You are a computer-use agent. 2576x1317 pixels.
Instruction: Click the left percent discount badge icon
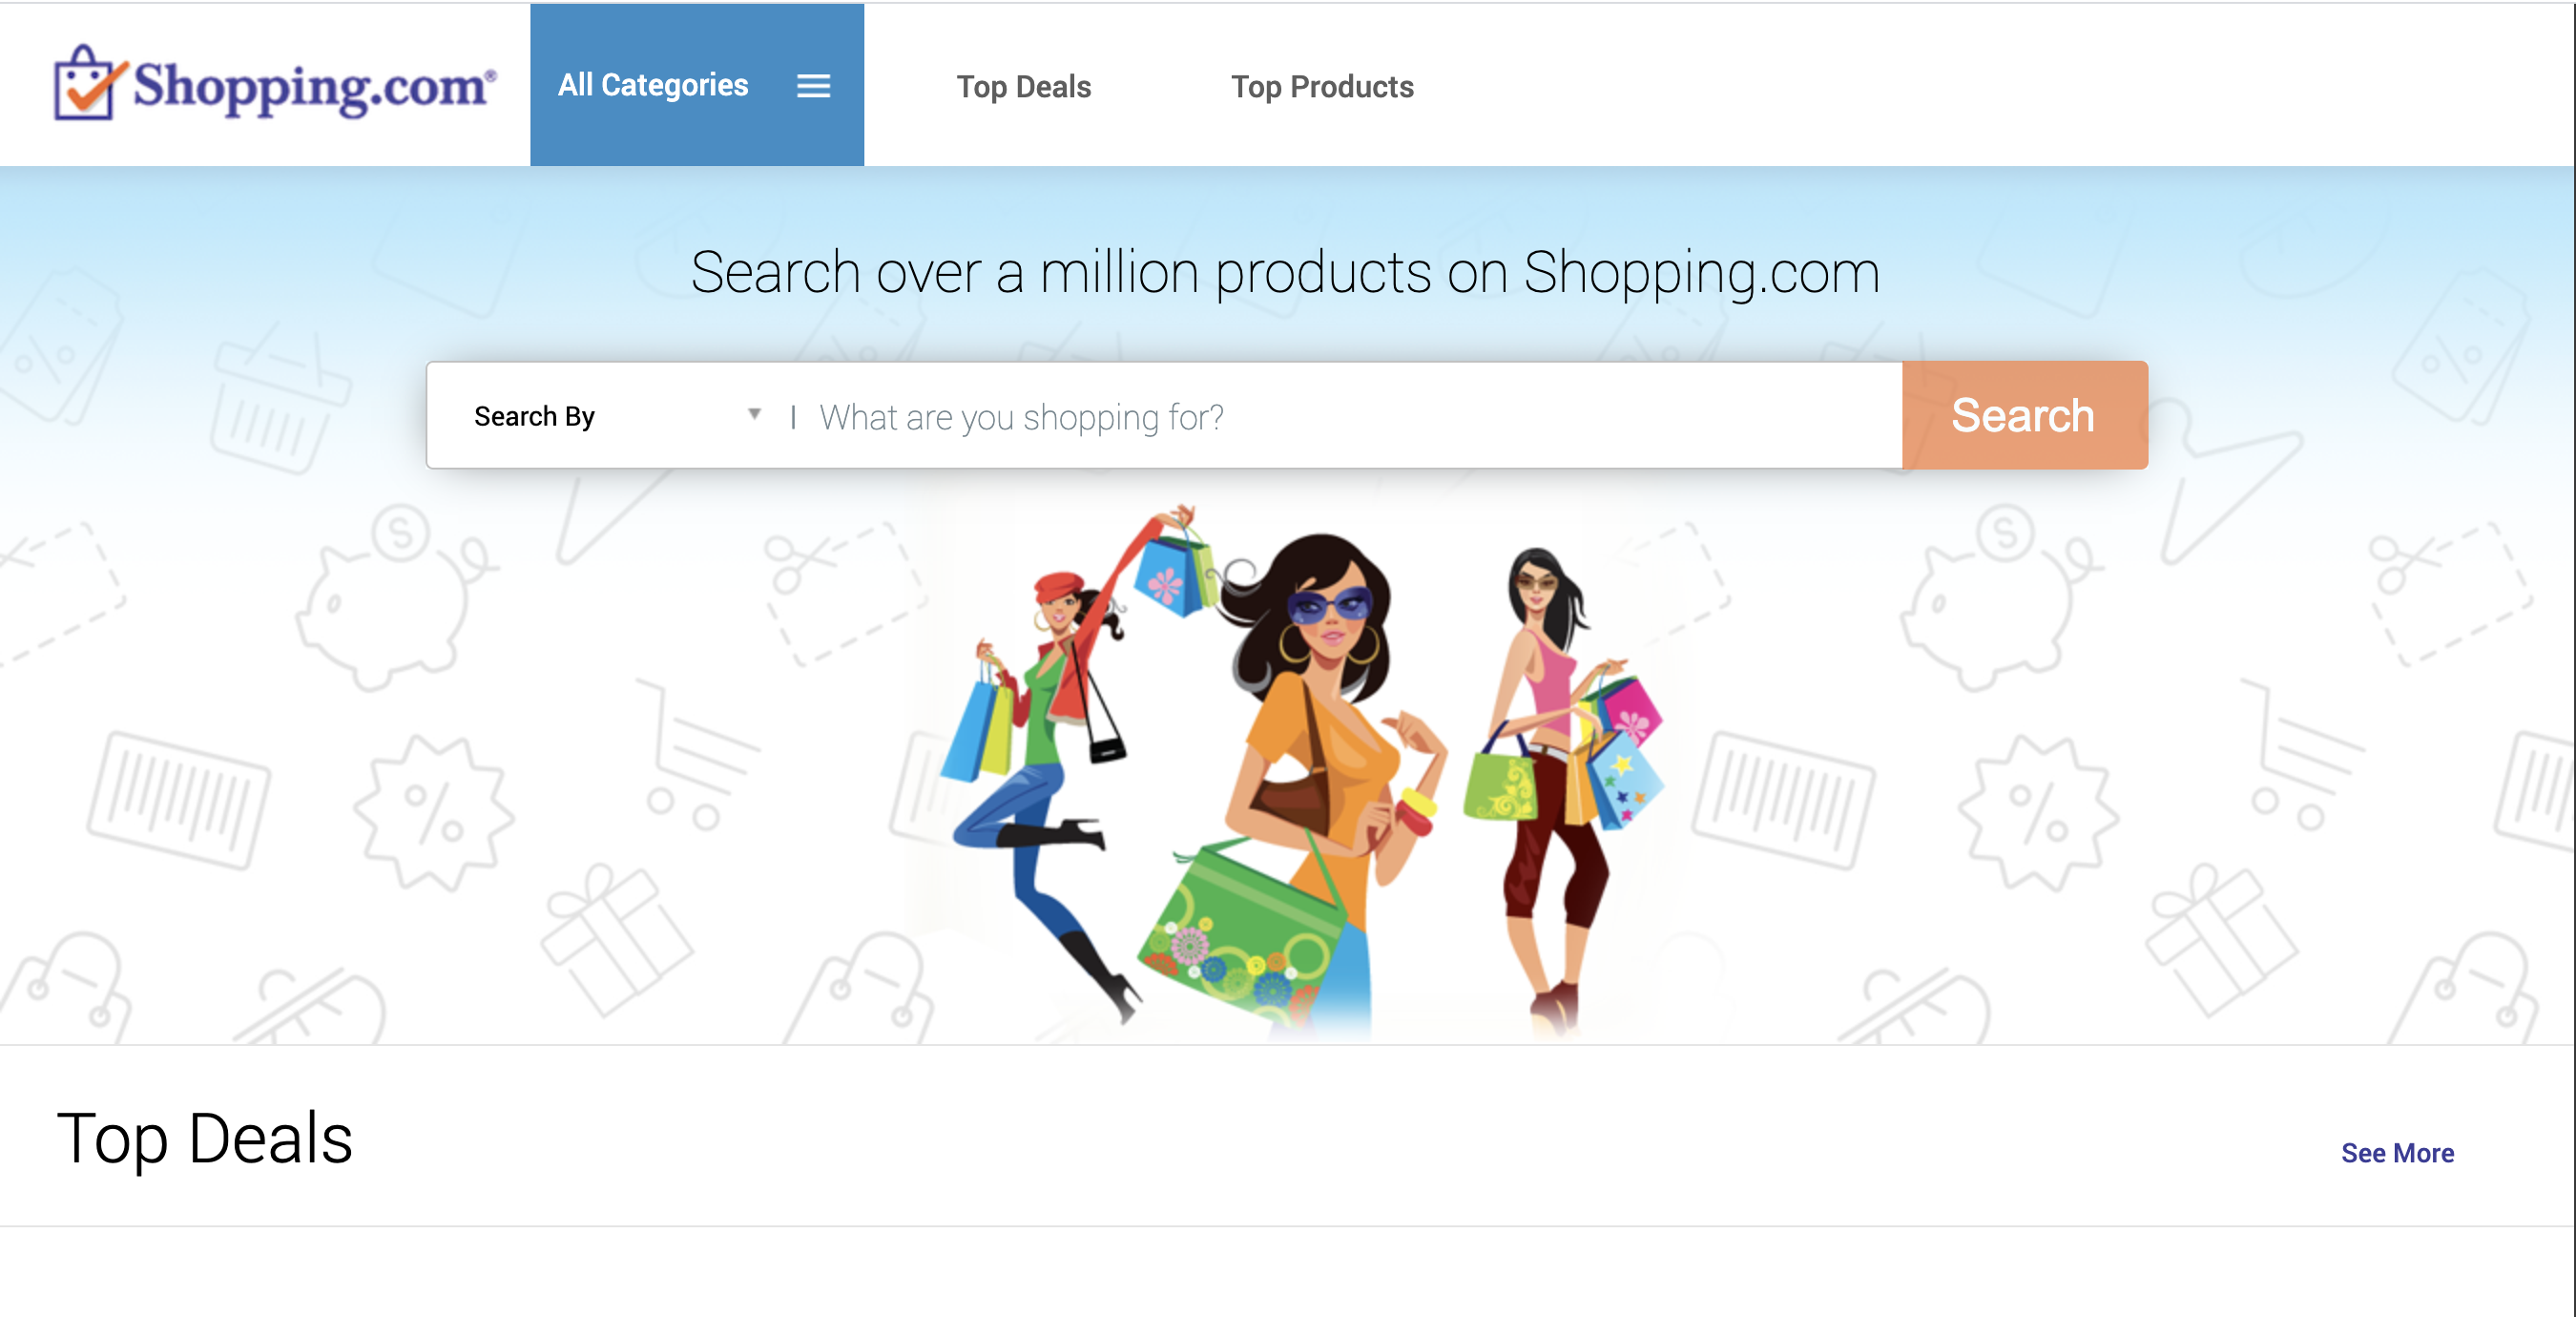(433, 813)
